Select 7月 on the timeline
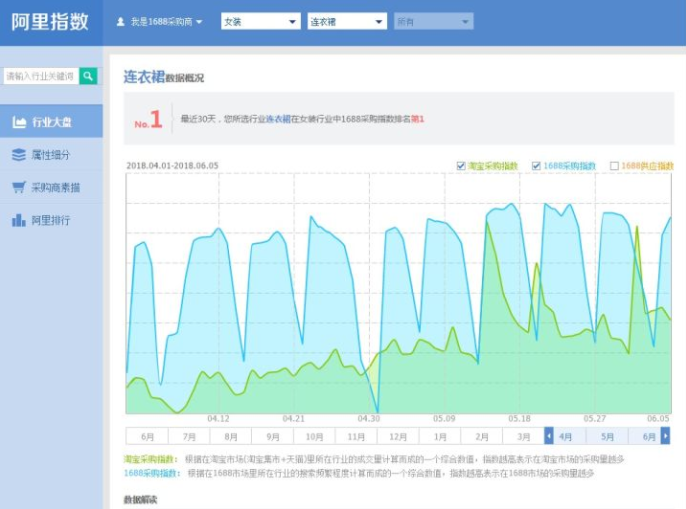Viewport: 686px width, 509px height. pyautogui.click(x=189, y=436)
